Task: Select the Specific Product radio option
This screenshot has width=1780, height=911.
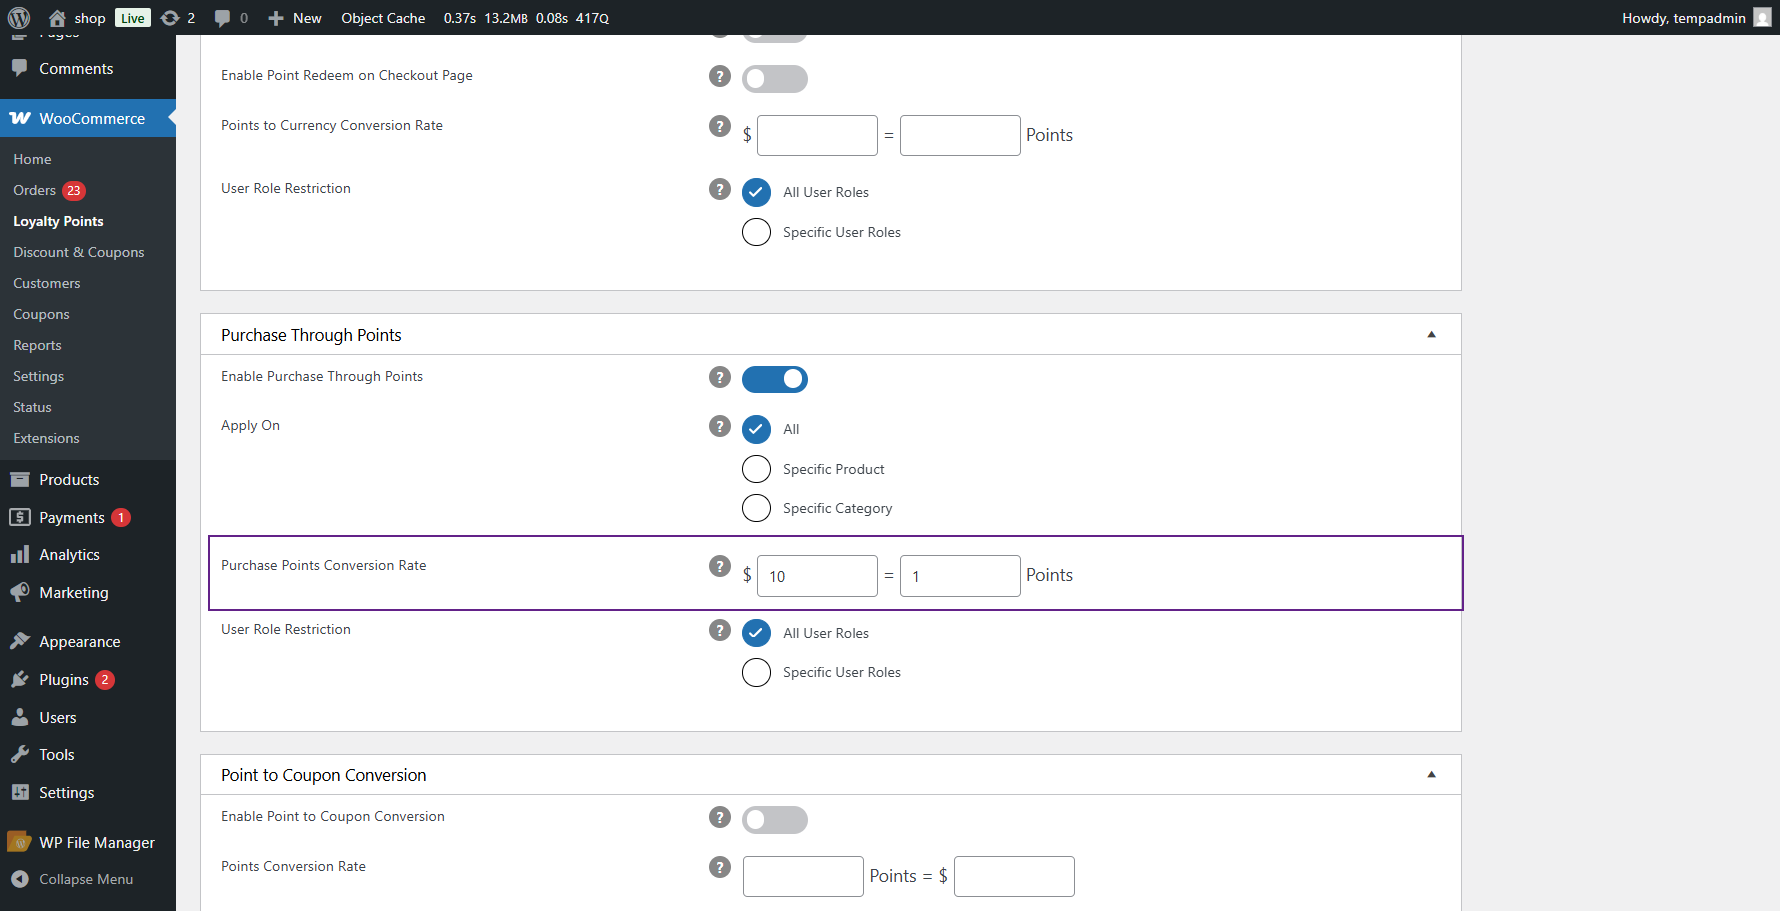Action: pyautogui.click(x=757, y=469)
